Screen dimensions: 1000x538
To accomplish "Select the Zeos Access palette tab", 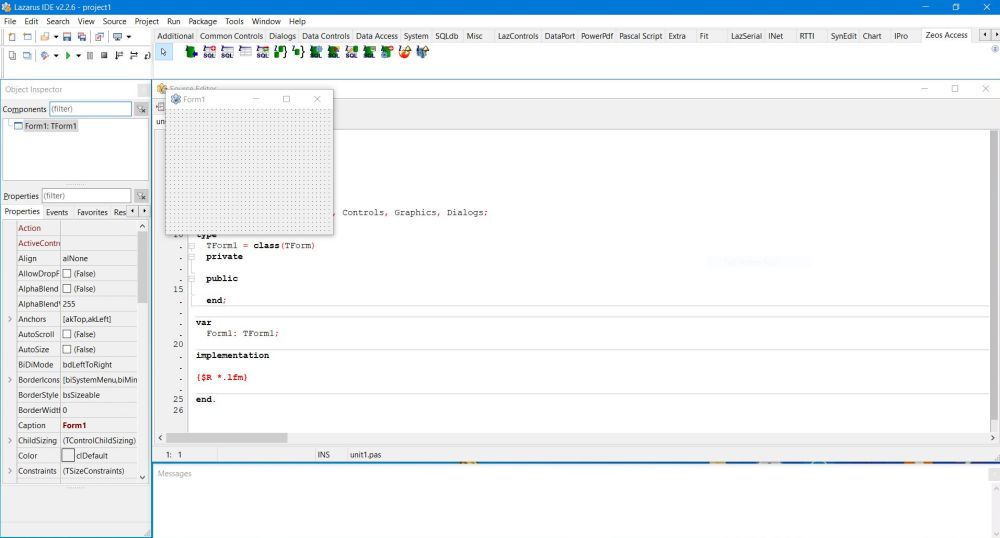I will point(946,35).
